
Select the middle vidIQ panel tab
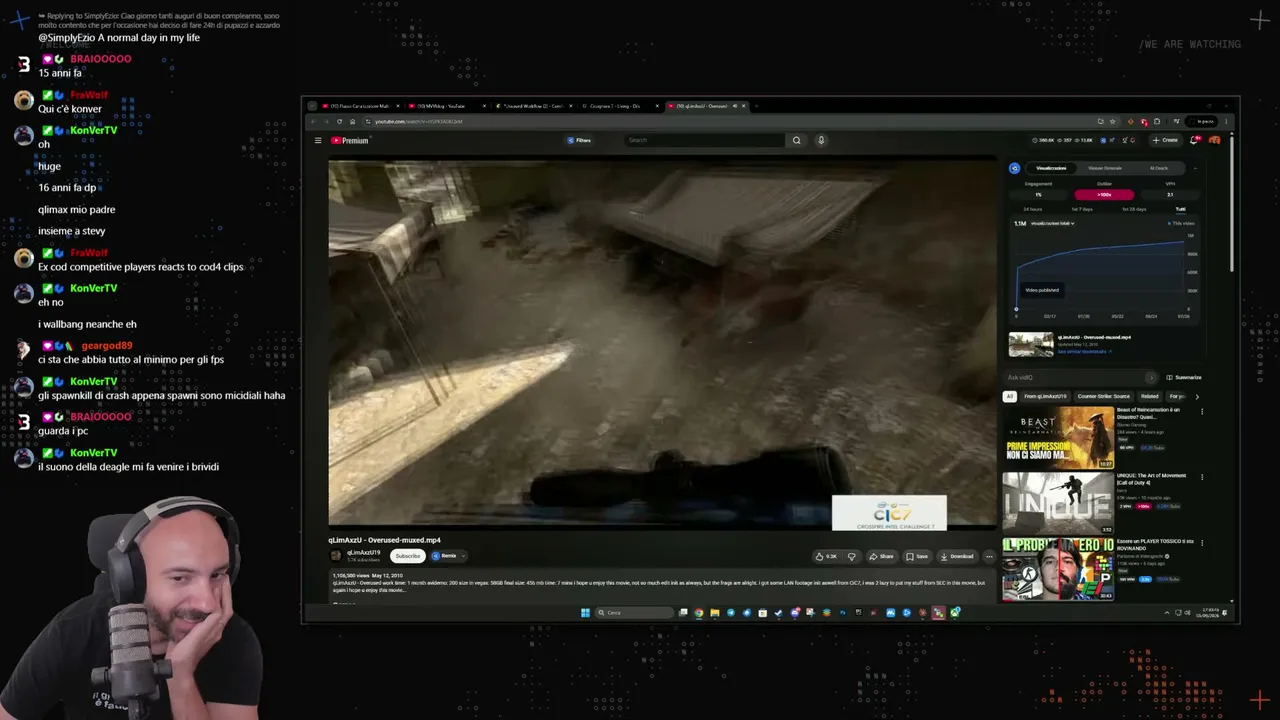[1105, 168]
